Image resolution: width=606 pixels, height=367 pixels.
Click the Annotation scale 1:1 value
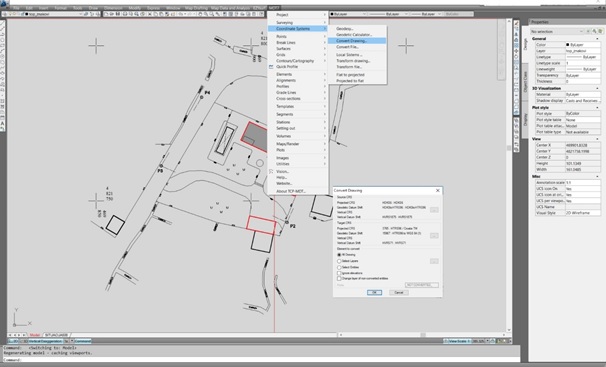(583, 182)
